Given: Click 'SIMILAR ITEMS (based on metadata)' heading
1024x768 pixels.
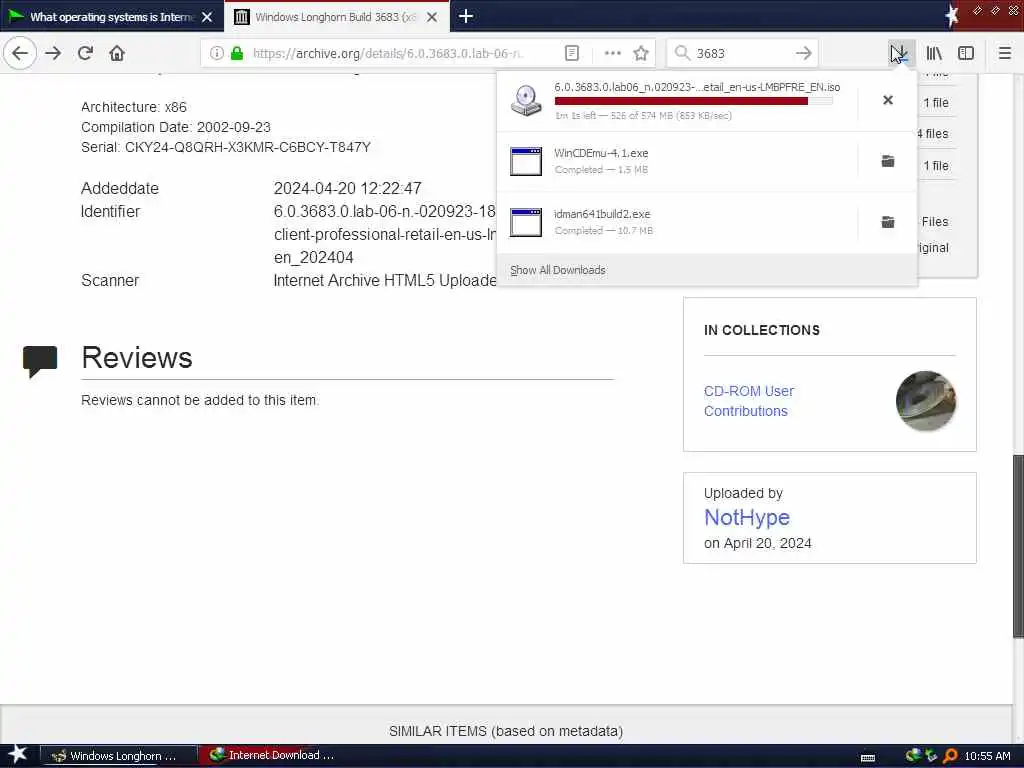Looking at the screenshot, I should coord(505,731).
